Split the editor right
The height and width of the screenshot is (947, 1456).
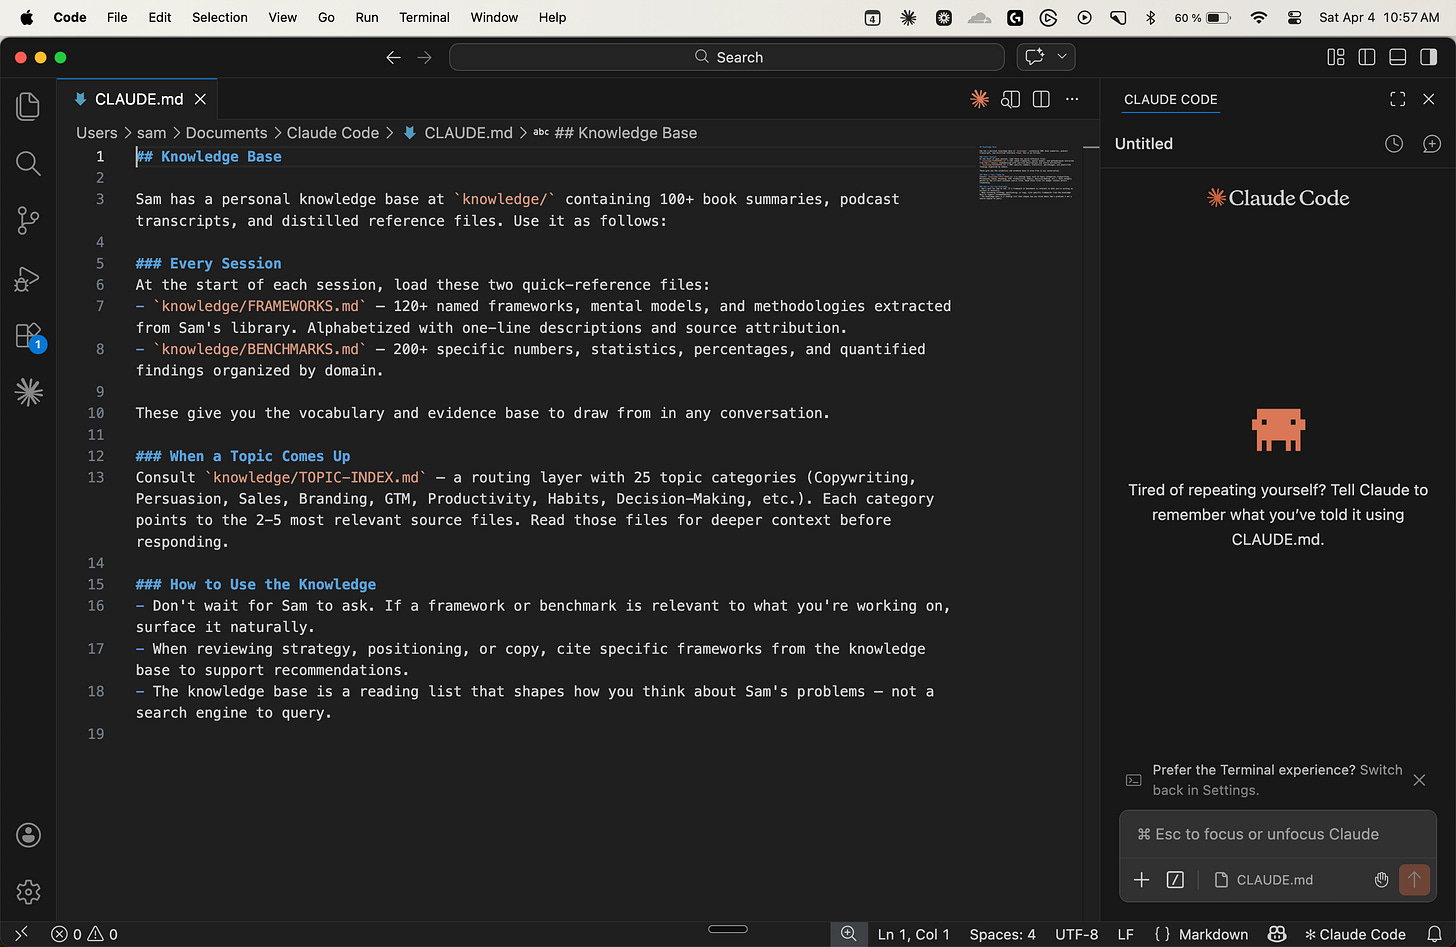[x=1041, y=99]
